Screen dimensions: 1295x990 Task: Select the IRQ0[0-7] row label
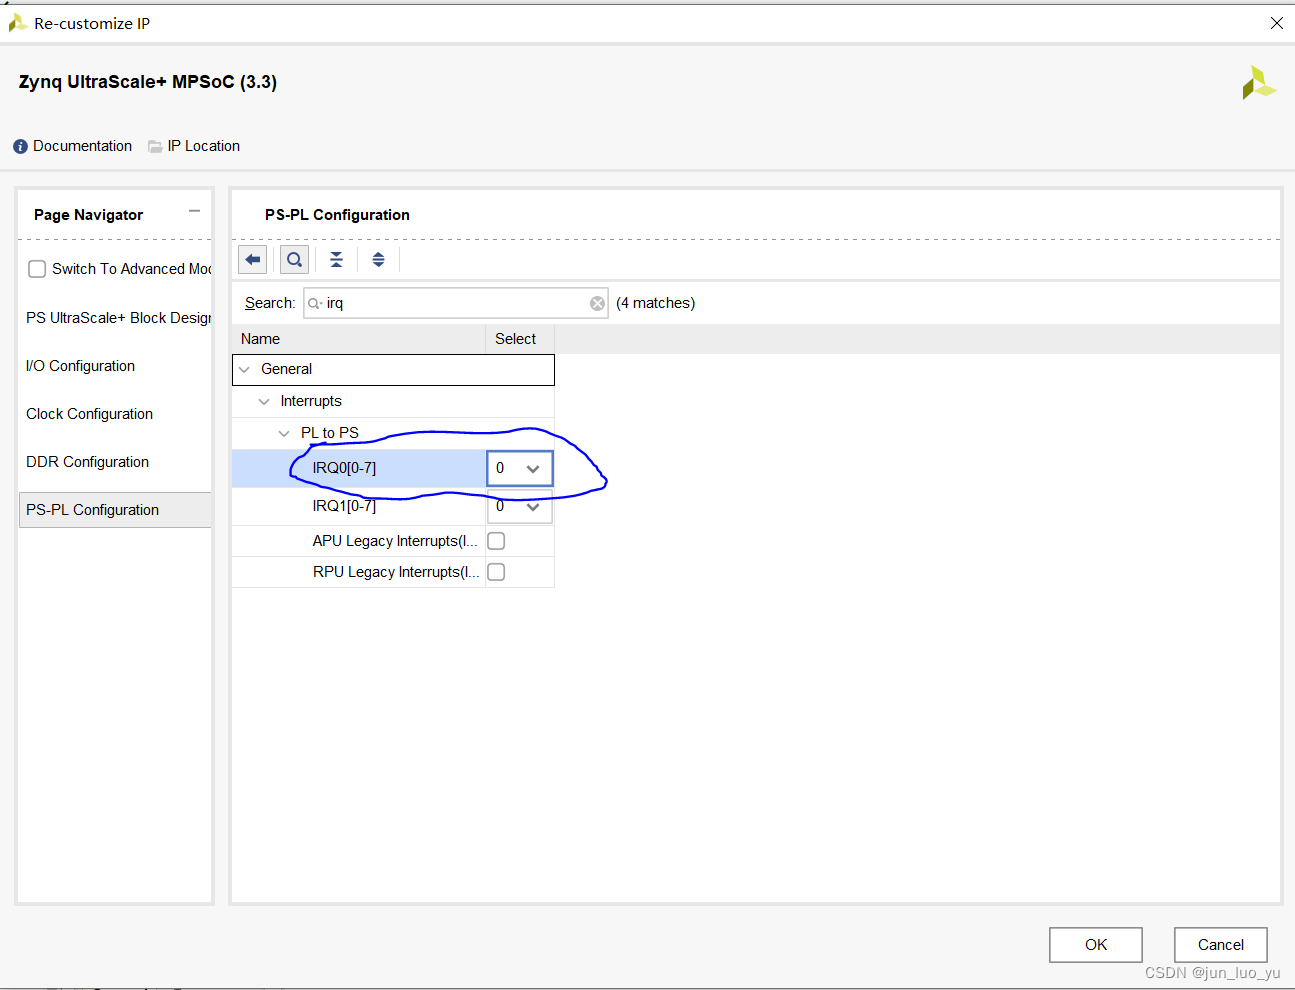(344, 468)
